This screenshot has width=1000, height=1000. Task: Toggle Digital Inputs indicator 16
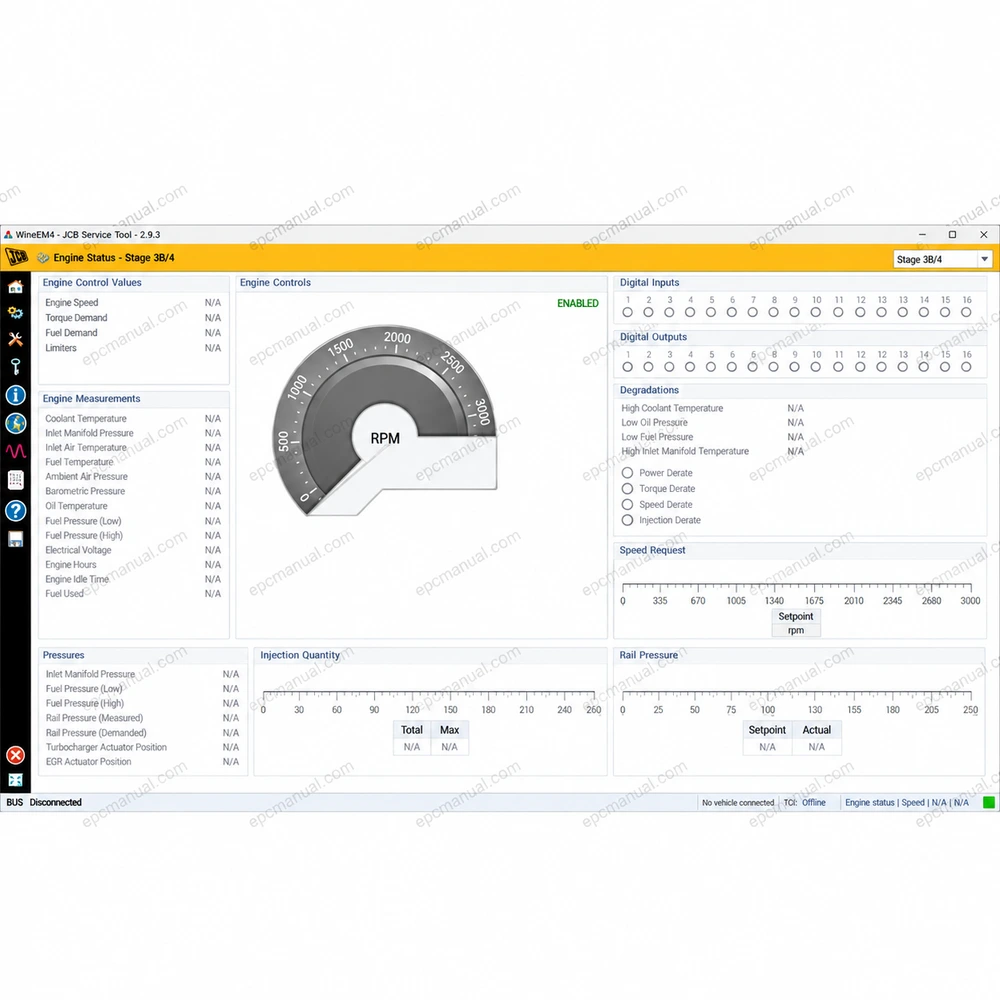[966, 312]
